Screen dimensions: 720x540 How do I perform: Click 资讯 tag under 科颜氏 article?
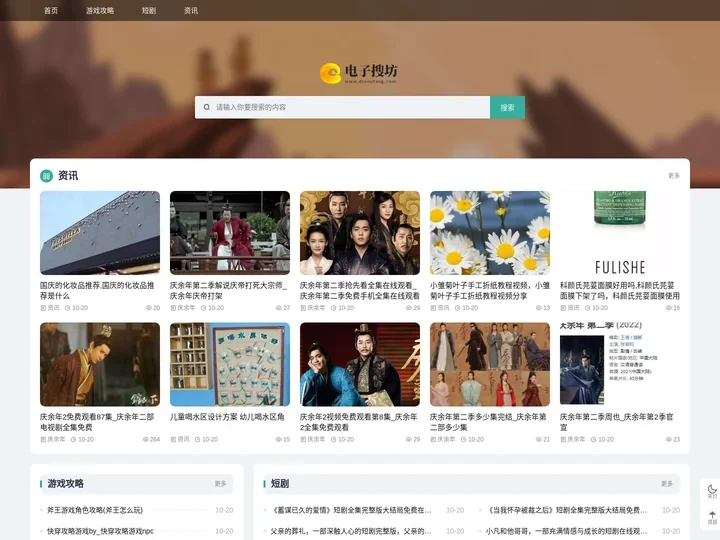point(570,308)
